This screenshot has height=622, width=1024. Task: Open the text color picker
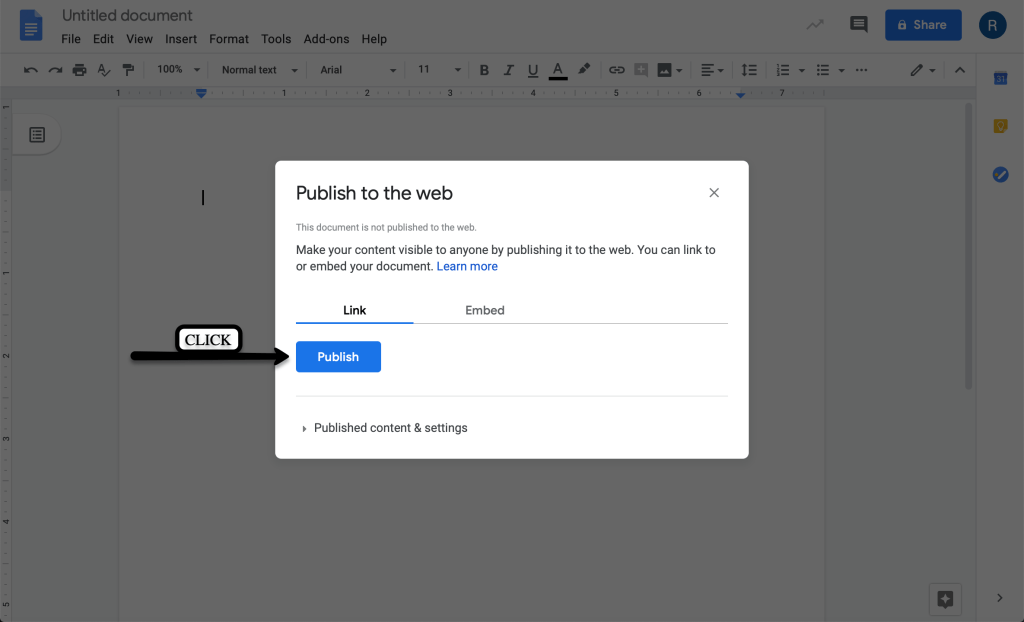[x=558, y=70]
